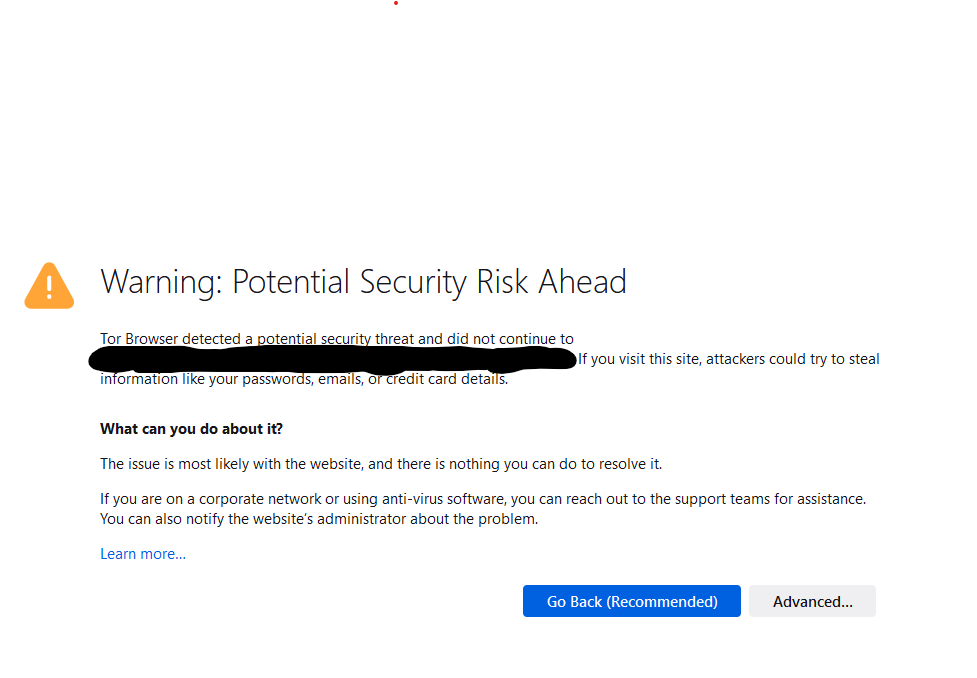Click the Warning: Potential Security Risk Ahead heading
The height and width of the screenshot is (678, 977).
point(363,282)
